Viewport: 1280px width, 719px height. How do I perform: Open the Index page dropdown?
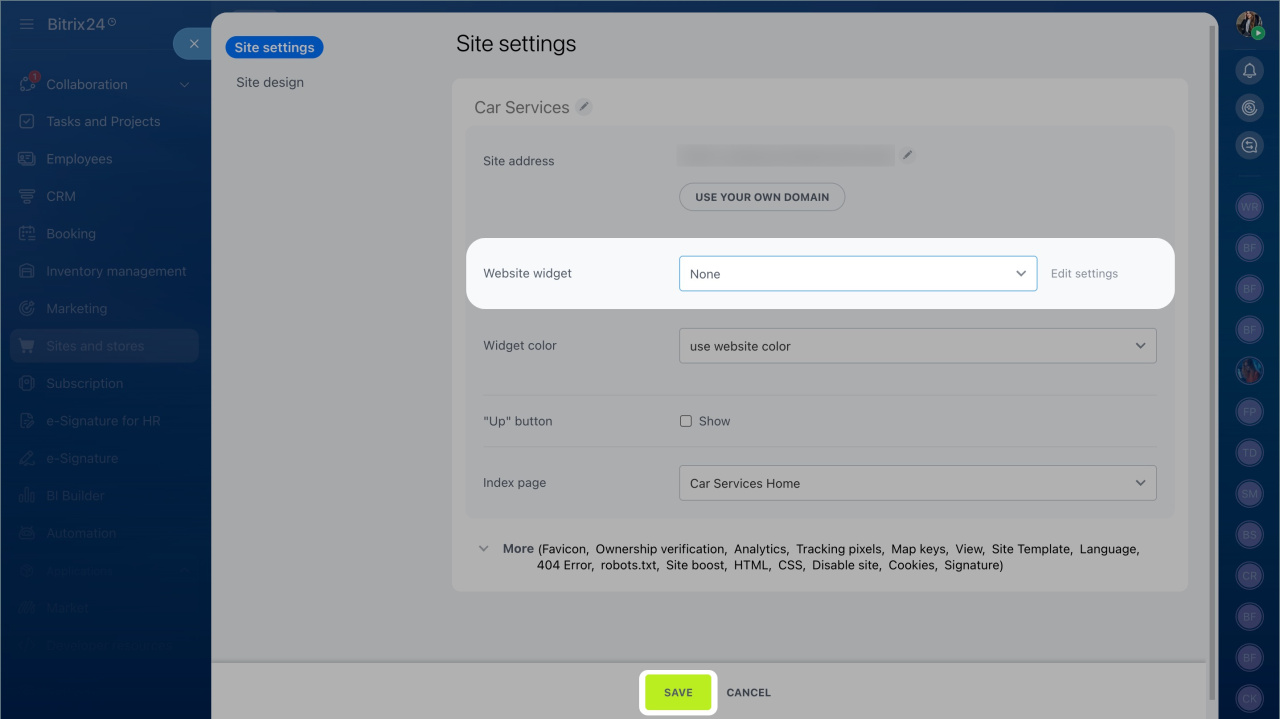tap(917, 483)
